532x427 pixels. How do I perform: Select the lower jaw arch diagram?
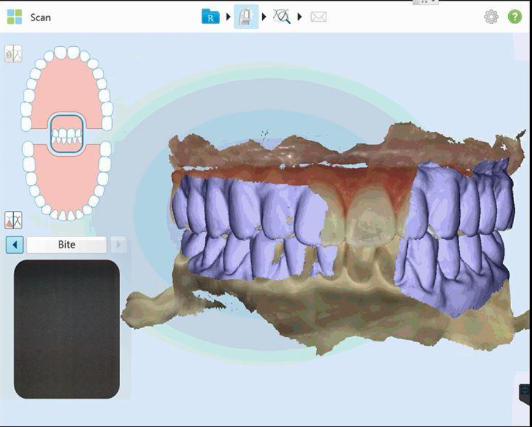point(67,182)
